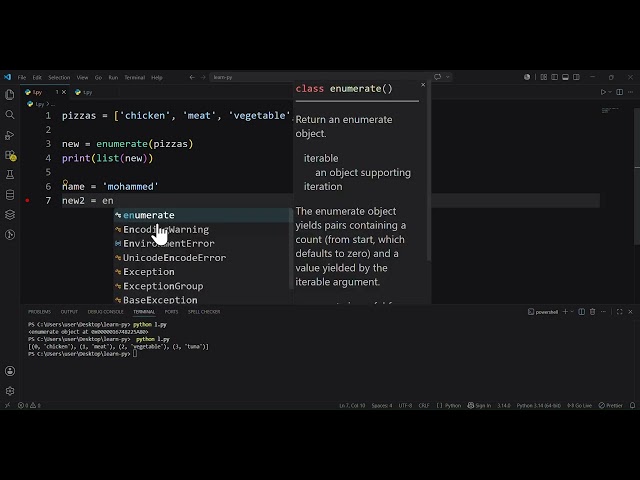Open the Terminal menu
This screenshot has height=480, width=640.
(x=135, y=77)
